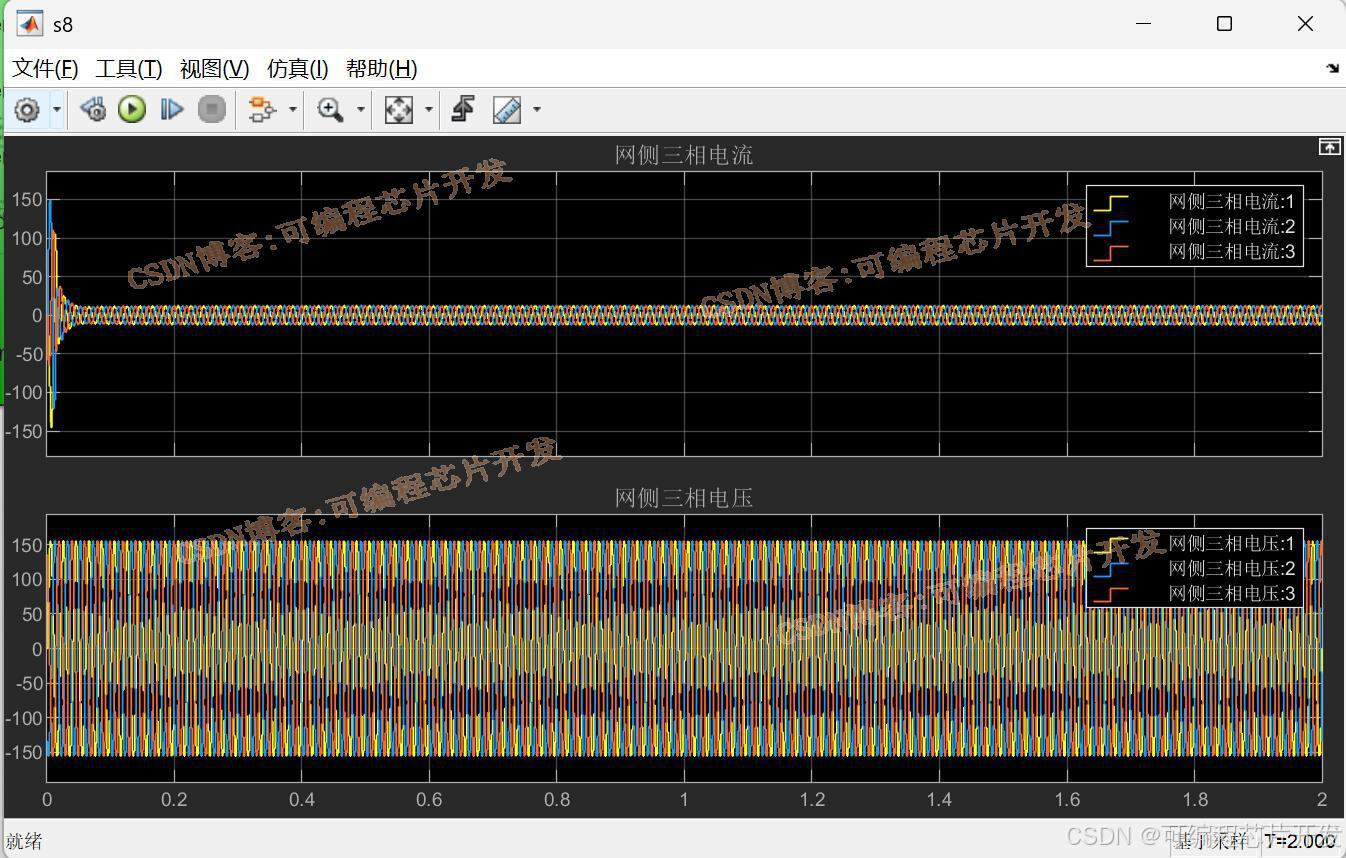Image resolution: width=1346 pixels, height=858 pixels.
Task: Click the scale axes limits icon
Action: click(x=399, y=109)
